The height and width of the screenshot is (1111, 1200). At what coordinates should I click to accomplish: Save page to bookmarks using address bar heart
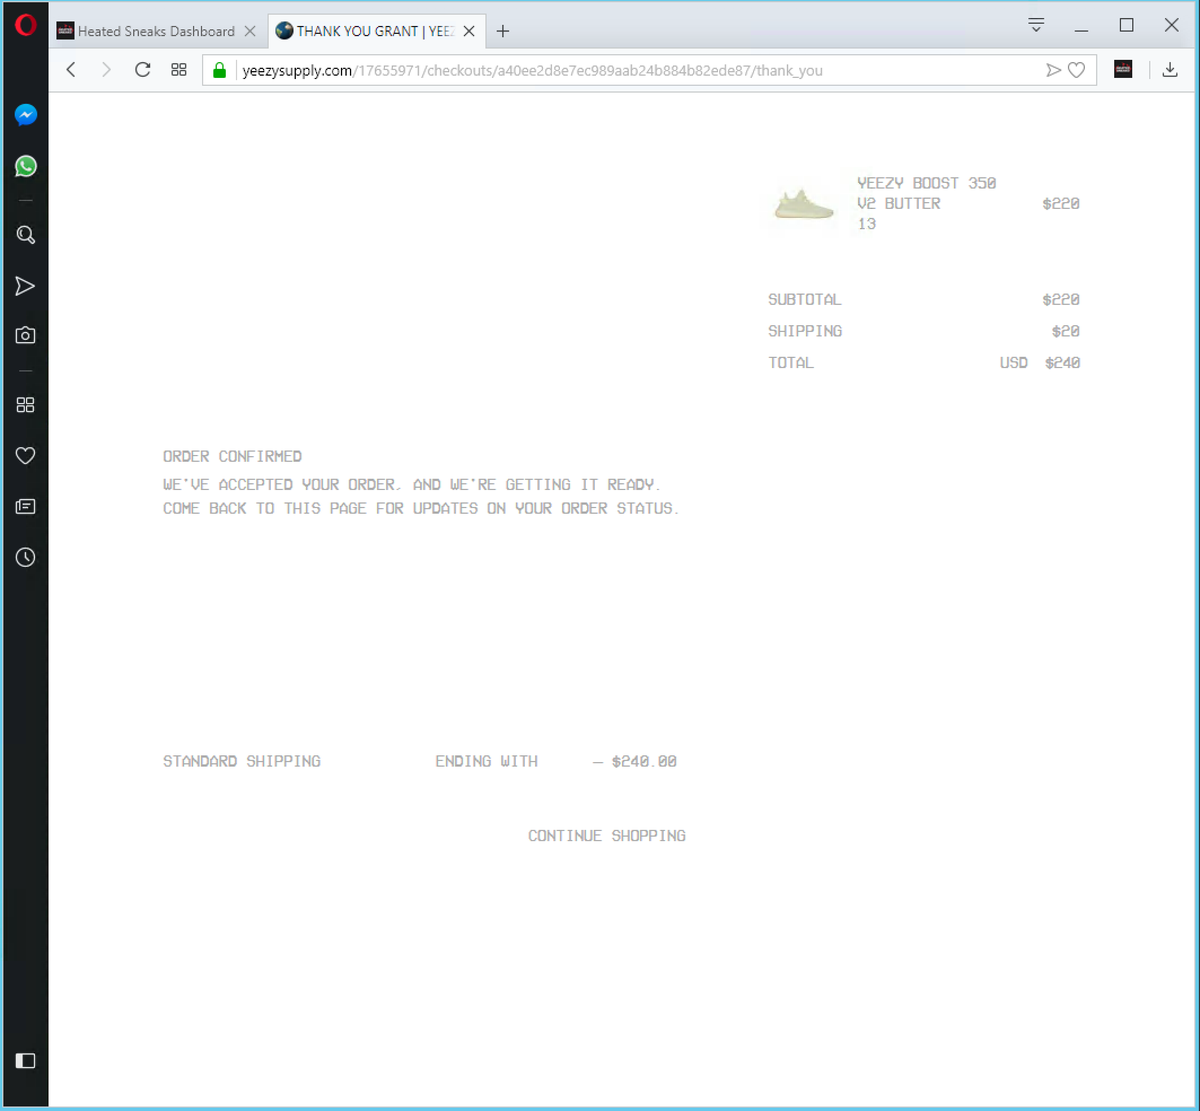[1077, 70]
